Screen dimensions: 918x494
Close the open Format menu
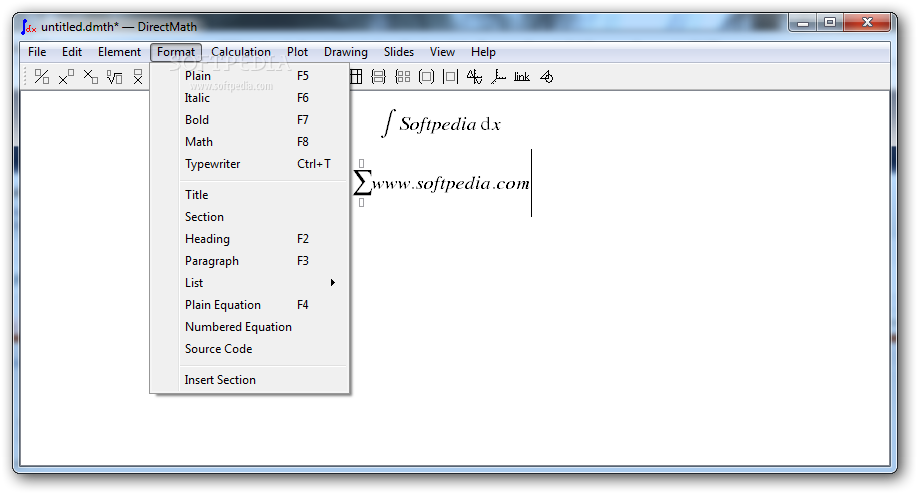coord(176,52)
